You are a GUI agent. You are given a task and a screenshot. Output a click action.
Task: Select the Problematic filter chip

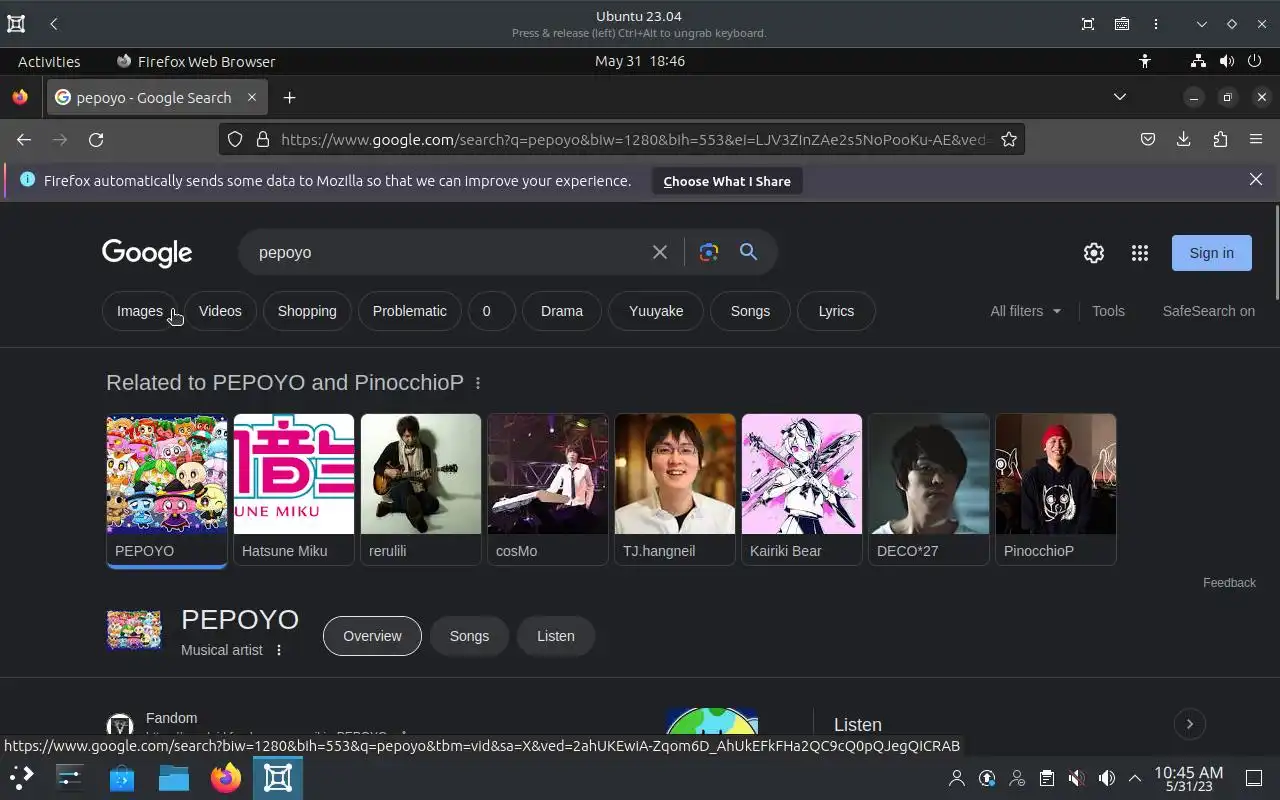click(x=410, y=311)
